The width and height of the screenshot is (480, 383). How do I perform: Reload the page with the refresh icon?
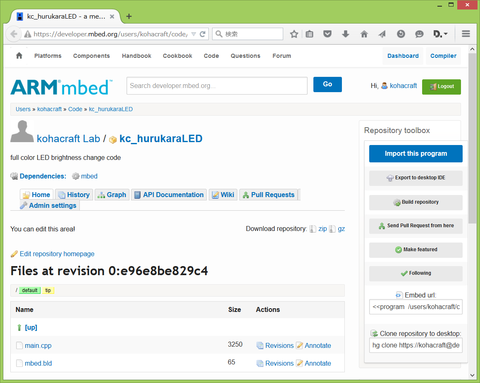[202, 34]
